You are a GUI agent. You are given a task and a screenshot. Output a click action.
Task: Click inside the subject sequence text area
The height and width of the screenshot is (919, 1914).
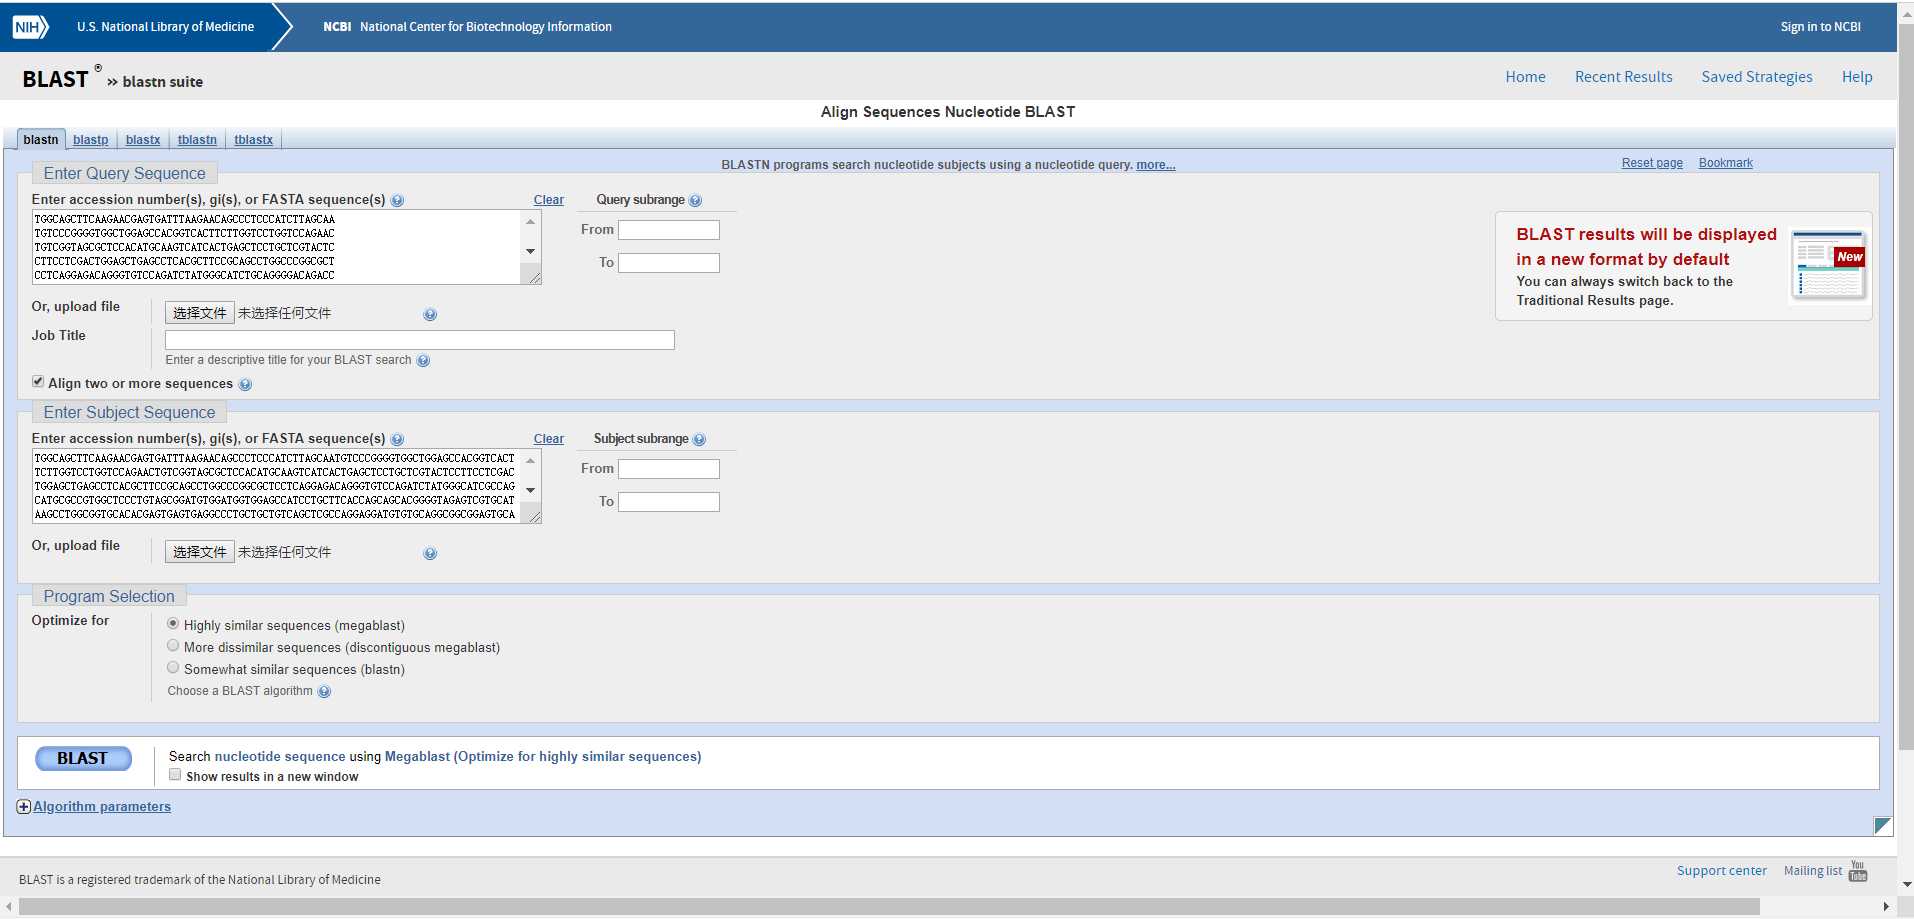[x=276, y=486]
